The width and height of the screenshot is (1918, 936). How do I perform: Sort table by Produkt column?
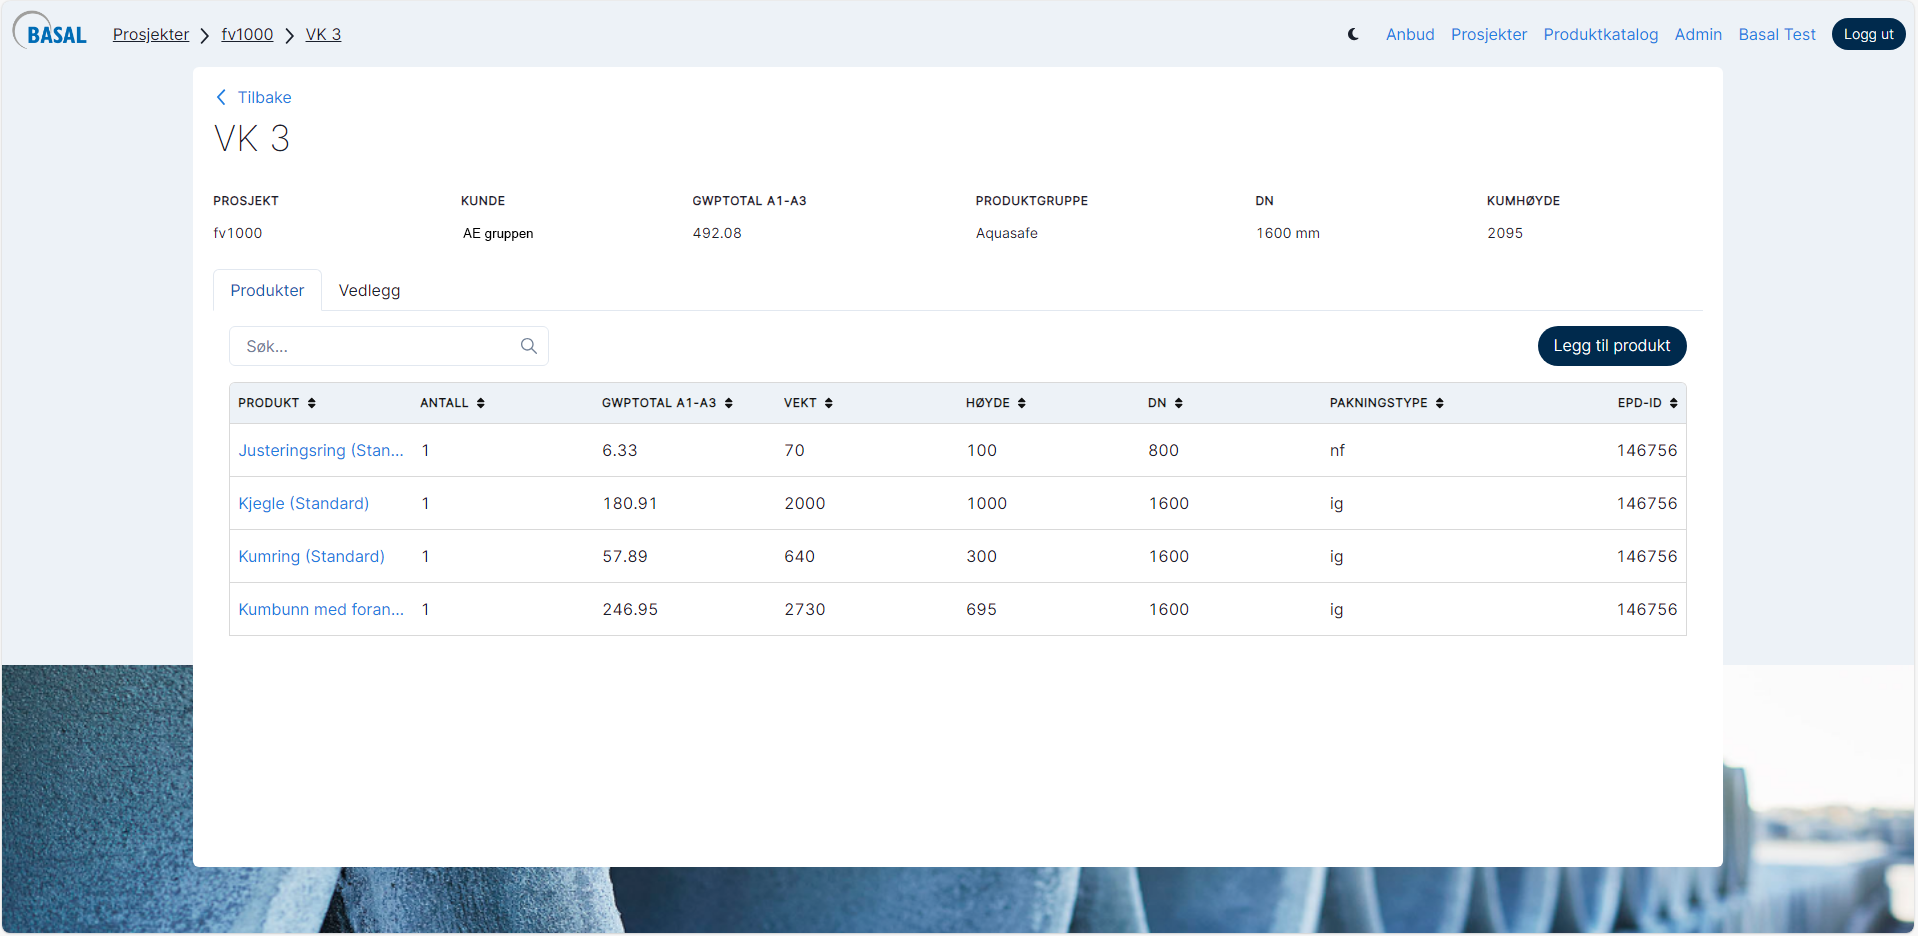pyautogui.click(x=312, y=403)
